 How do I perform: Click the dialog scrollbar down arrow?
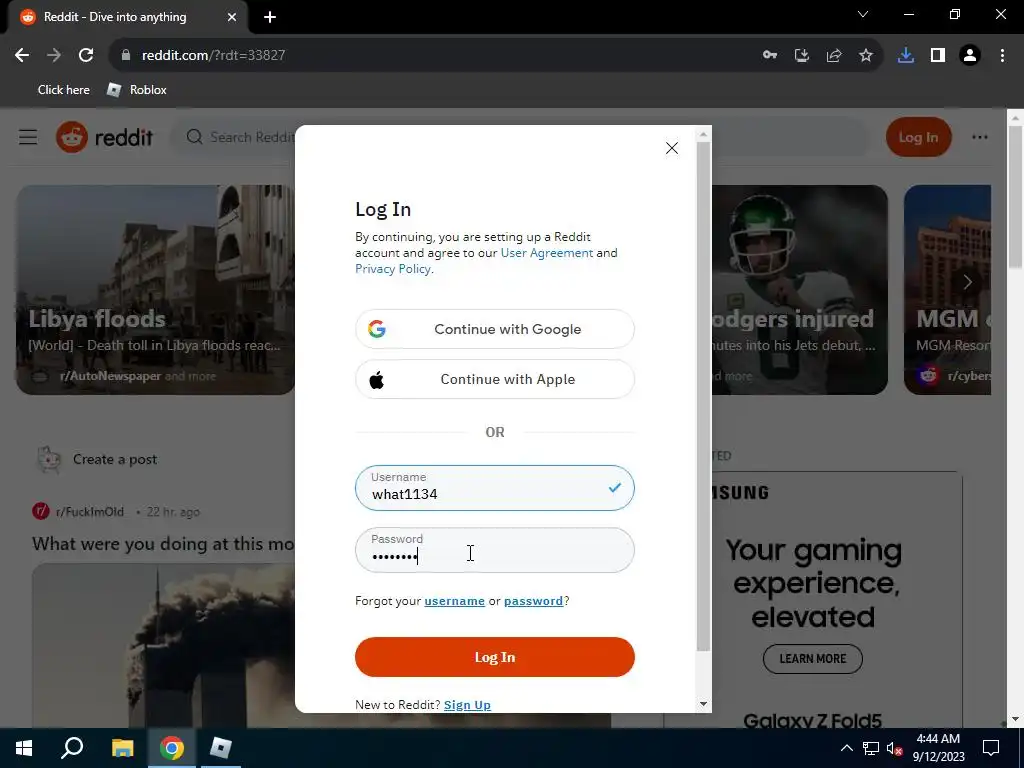point(703,704)
